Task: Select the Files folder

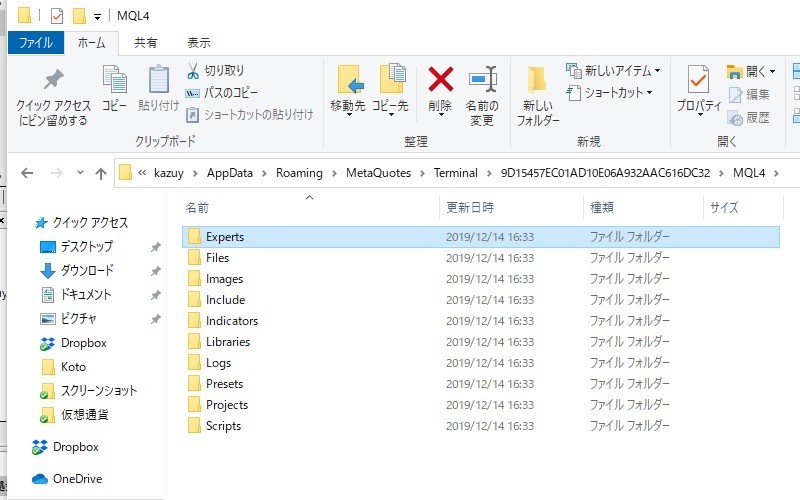Action: point(481,258)
